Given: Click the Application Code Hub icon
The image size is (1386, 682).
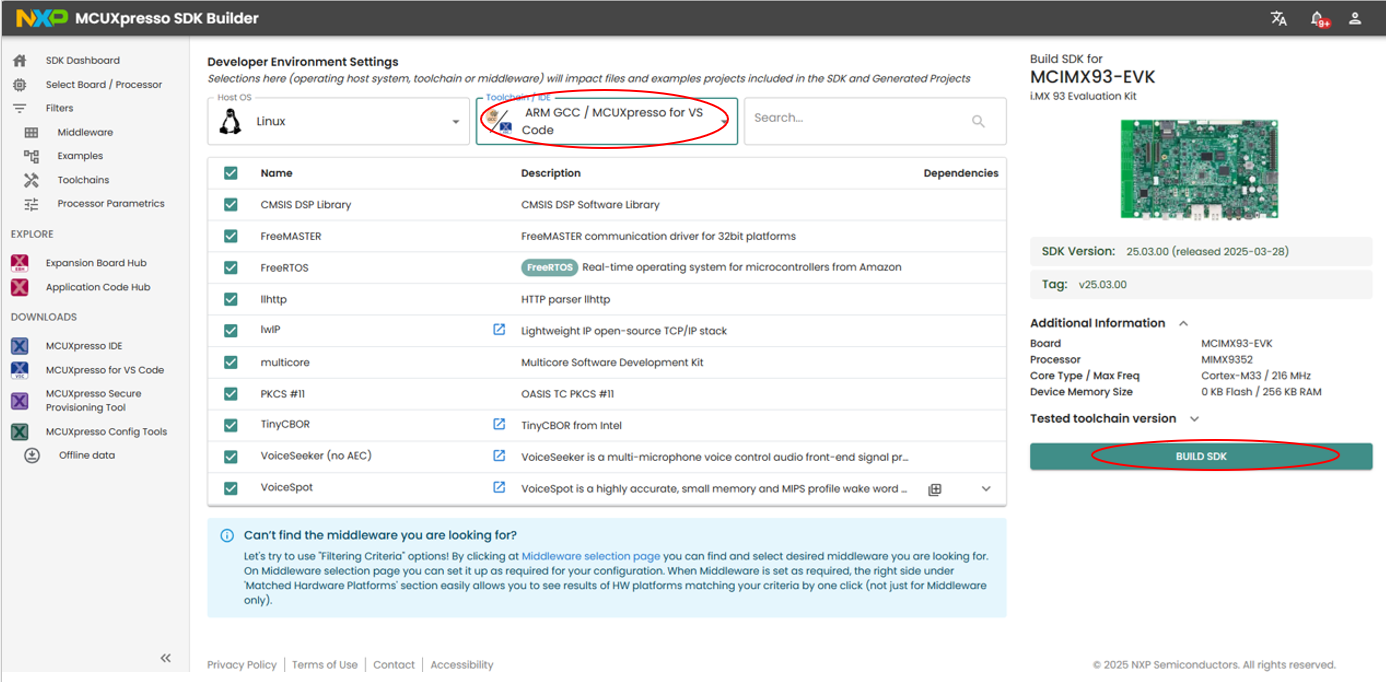Looking at the screenshot, I should point(19,287).
